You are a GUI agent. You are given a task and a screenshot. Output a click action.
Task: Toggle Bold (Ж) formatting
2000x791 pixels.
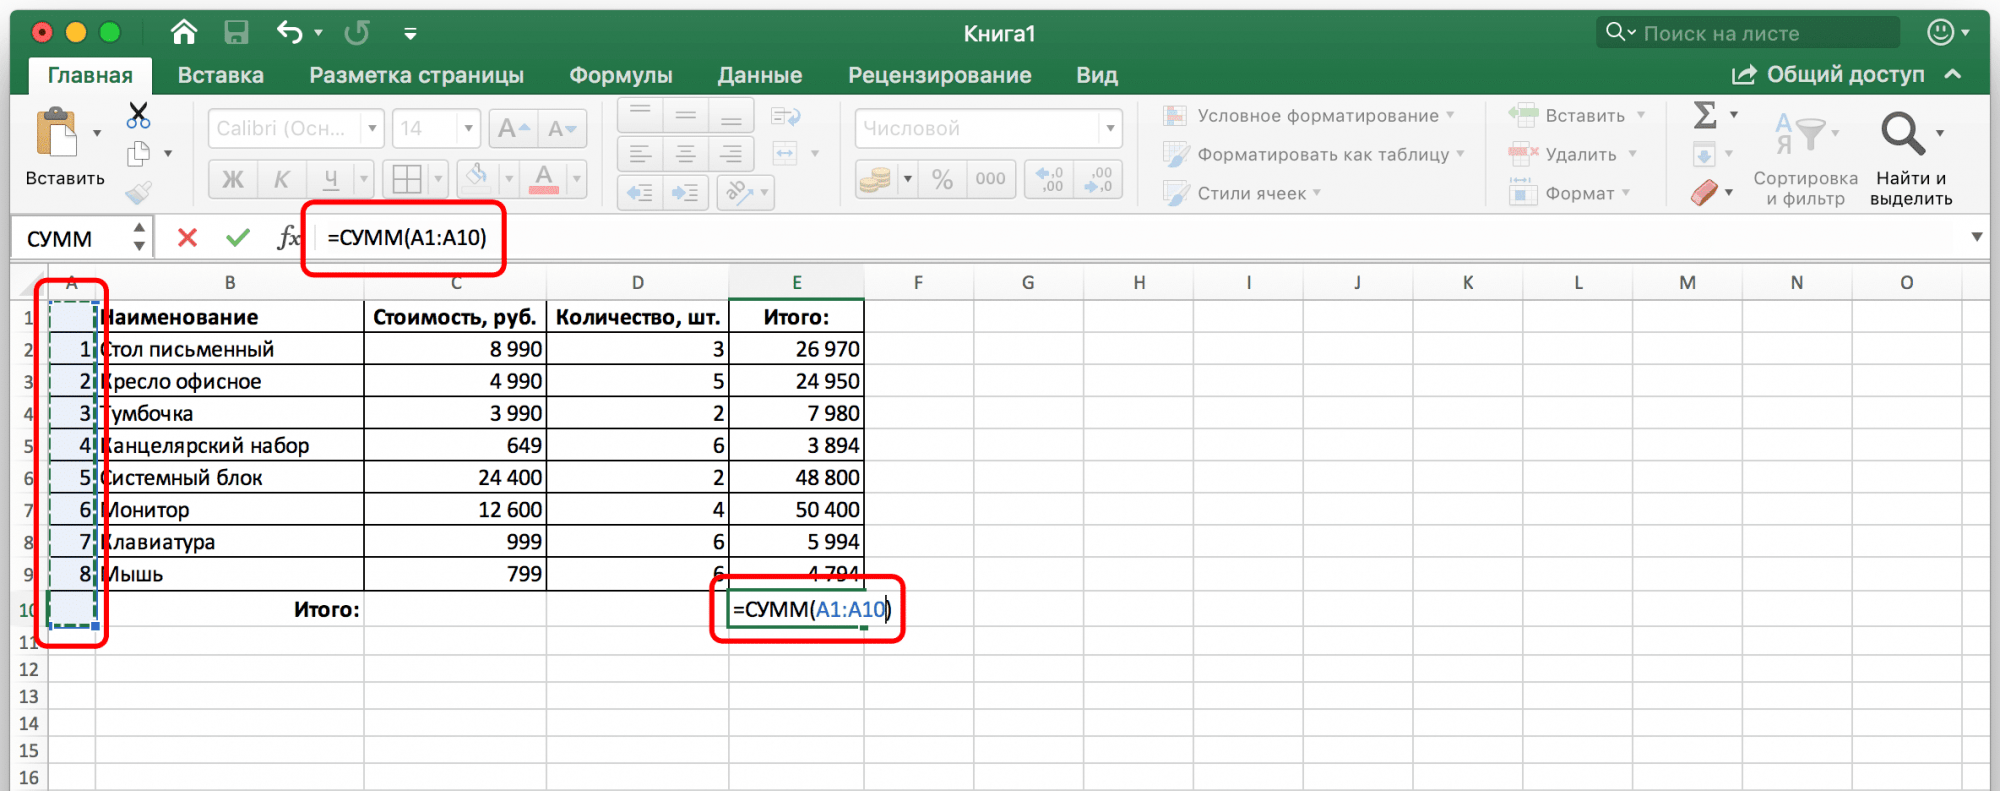[x=232, y=179]
